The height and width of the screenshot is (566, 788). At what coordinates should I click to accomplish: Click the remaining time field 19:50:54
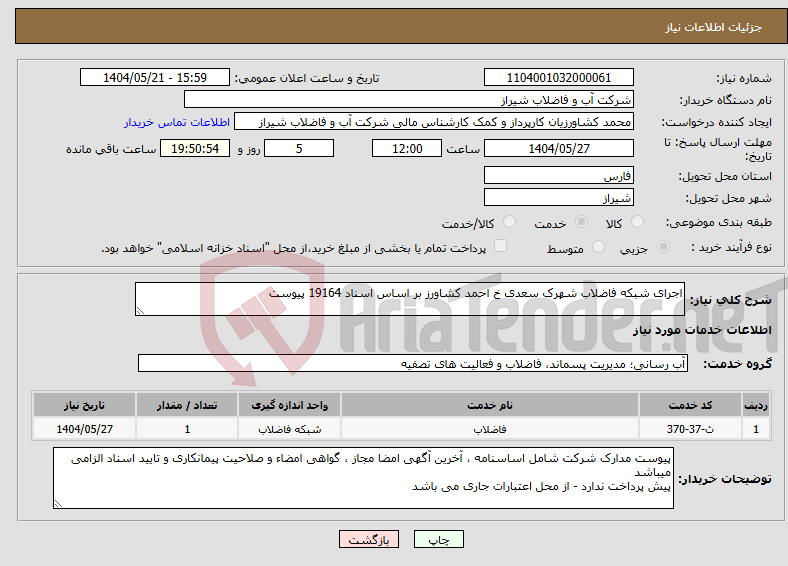(x=195, y=148)
